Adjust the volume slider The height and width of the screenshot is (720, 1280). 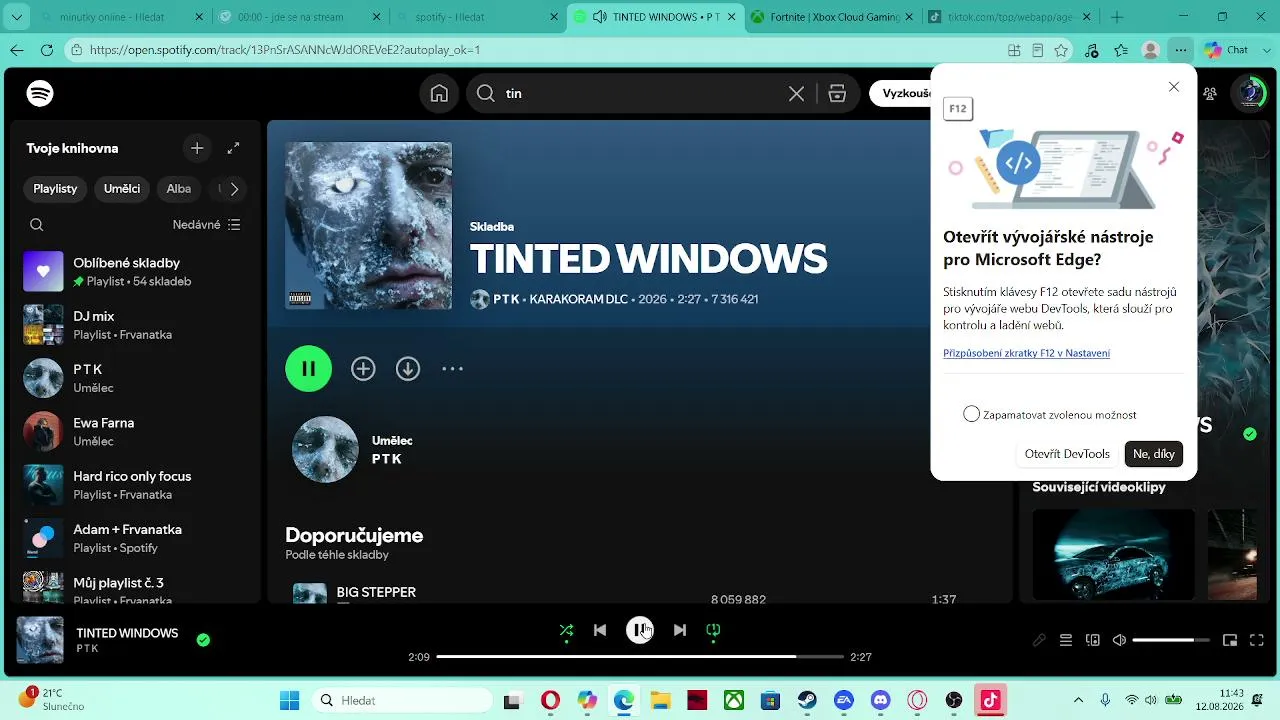(x=1171, y=640)
